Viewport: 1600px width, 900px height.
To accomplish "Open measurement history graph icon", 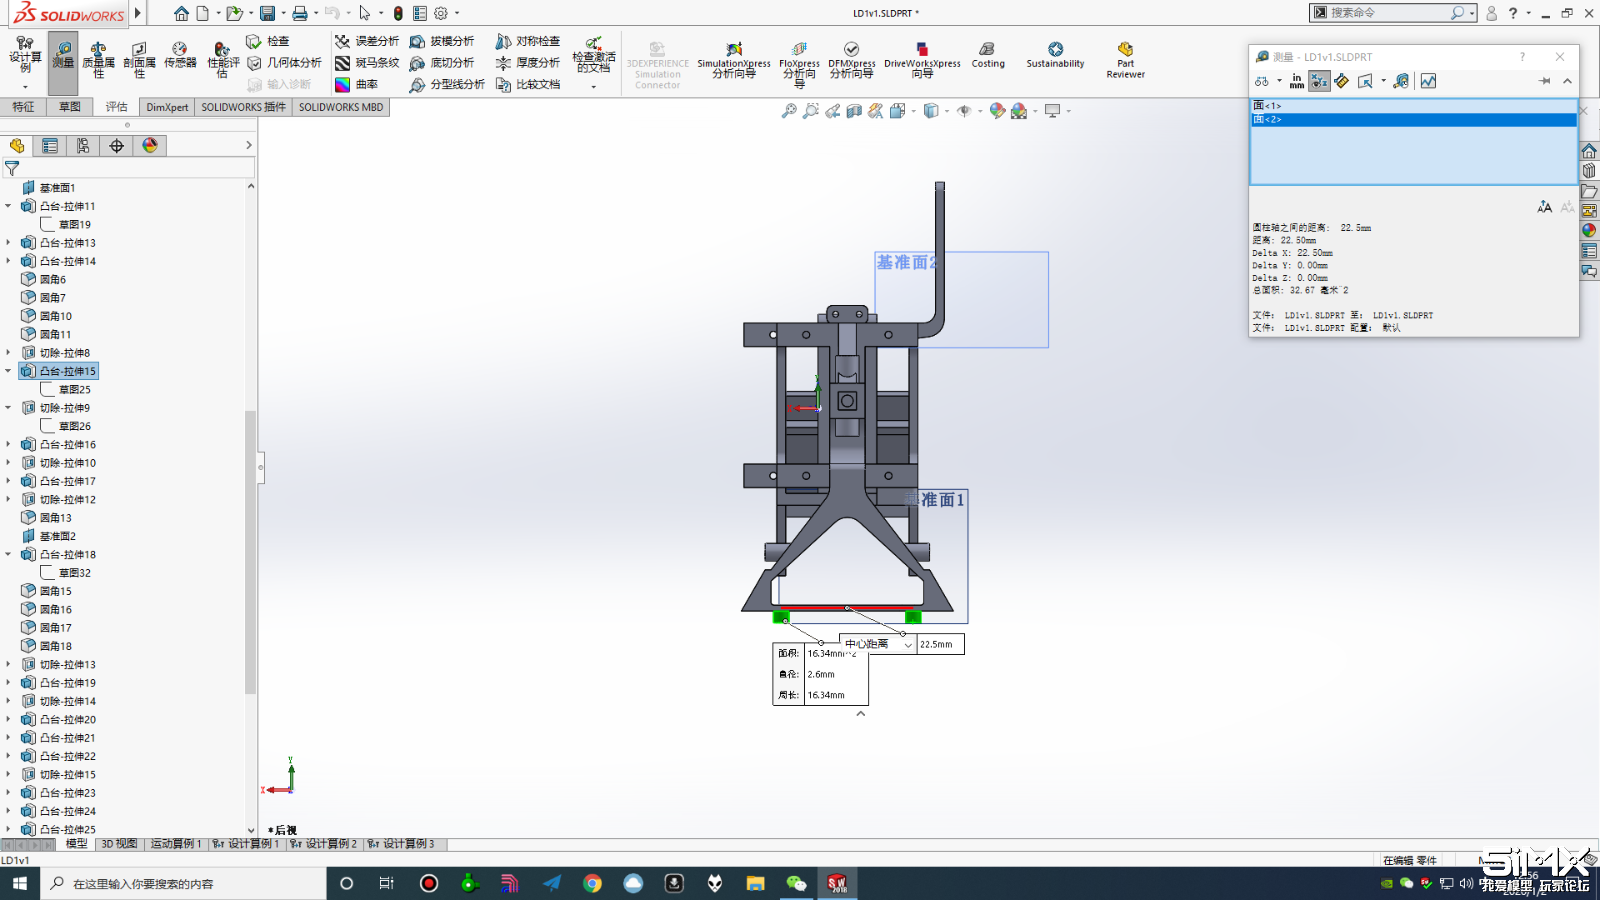I will [x=1428, y=81].
